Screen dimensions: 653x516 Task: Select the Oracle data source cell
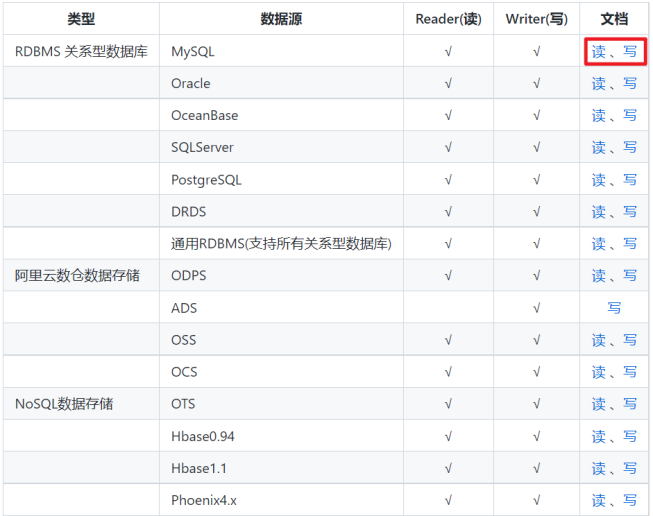pyautogui.click(x=281, y=84)
